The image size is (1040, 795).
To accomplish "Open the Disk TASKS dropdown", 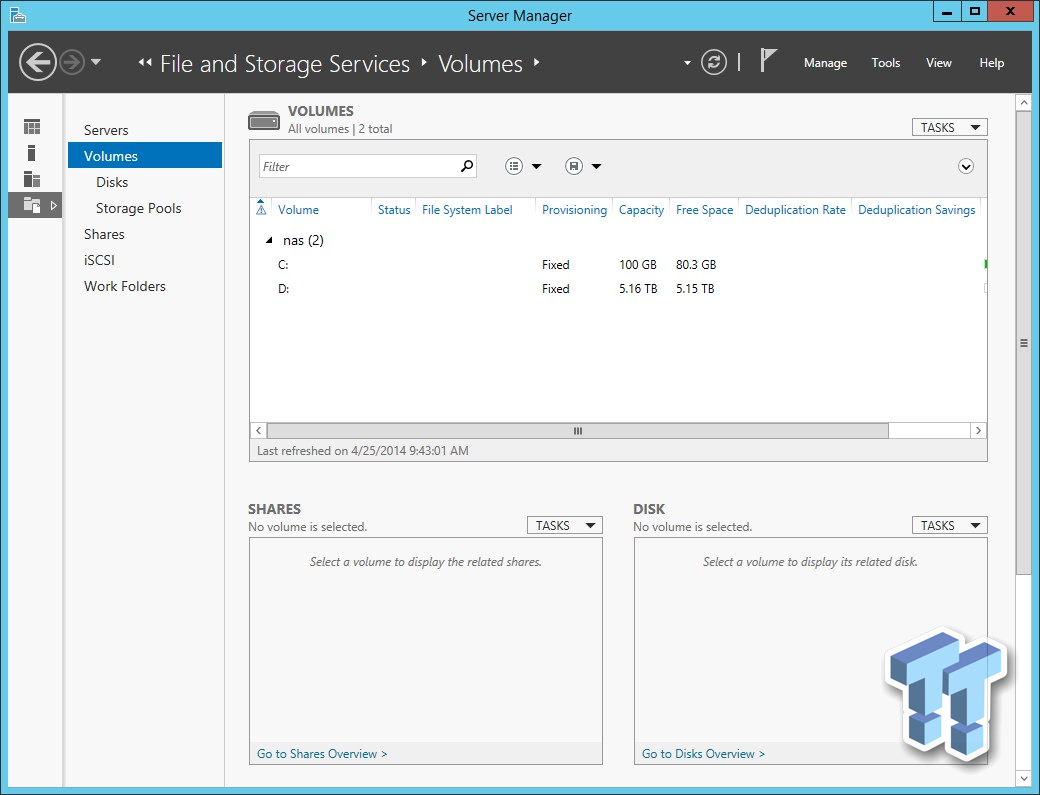I will pos(949,525).
